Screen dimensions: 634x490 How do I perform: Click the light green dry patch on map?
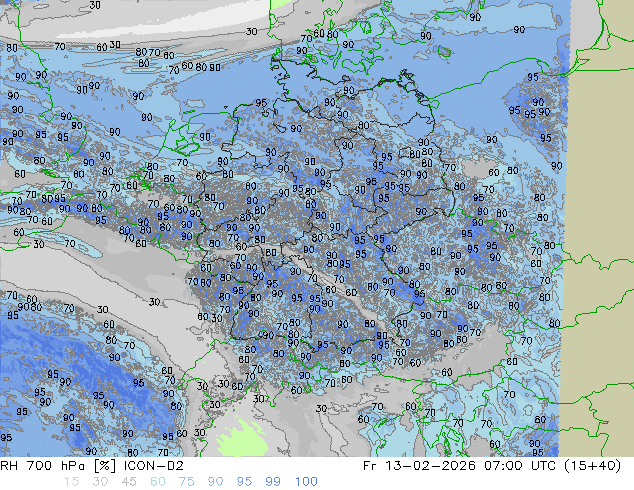pos(240,436)
